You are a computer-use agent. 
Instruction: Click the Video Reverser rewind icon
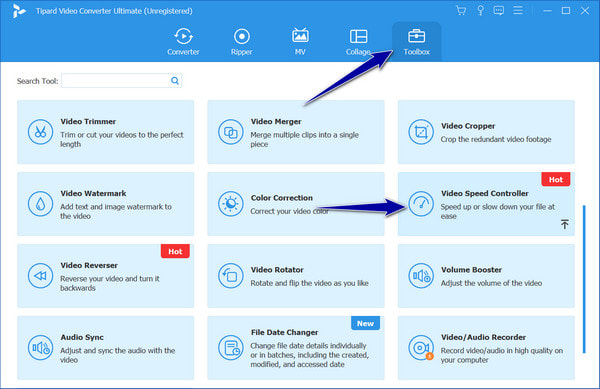click(40, 276)
